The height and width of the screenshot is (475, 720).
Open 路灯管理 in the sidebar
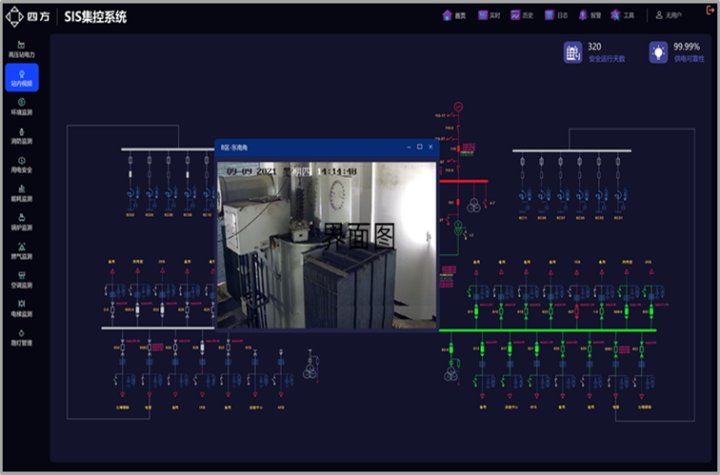[21, 337]
